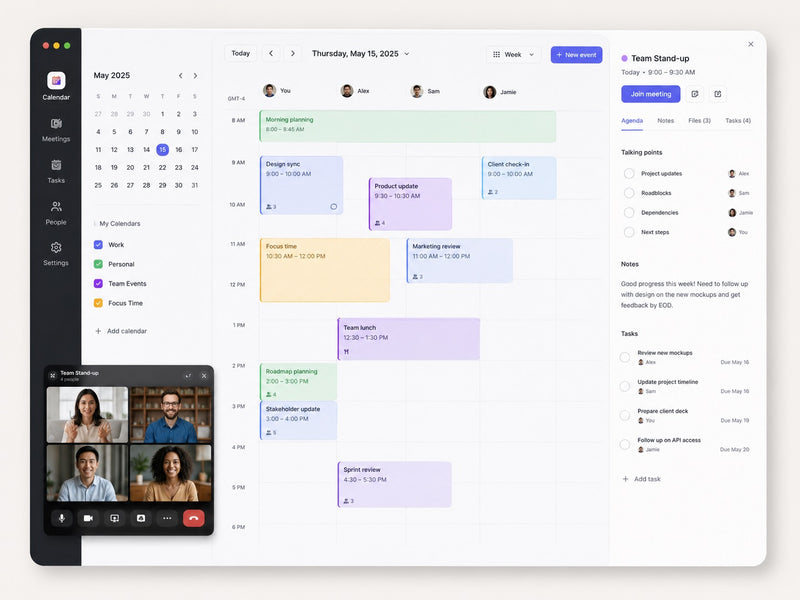Screen dimensions: 800x600
Task: Open more options in call toolbar
Action: 167,518
